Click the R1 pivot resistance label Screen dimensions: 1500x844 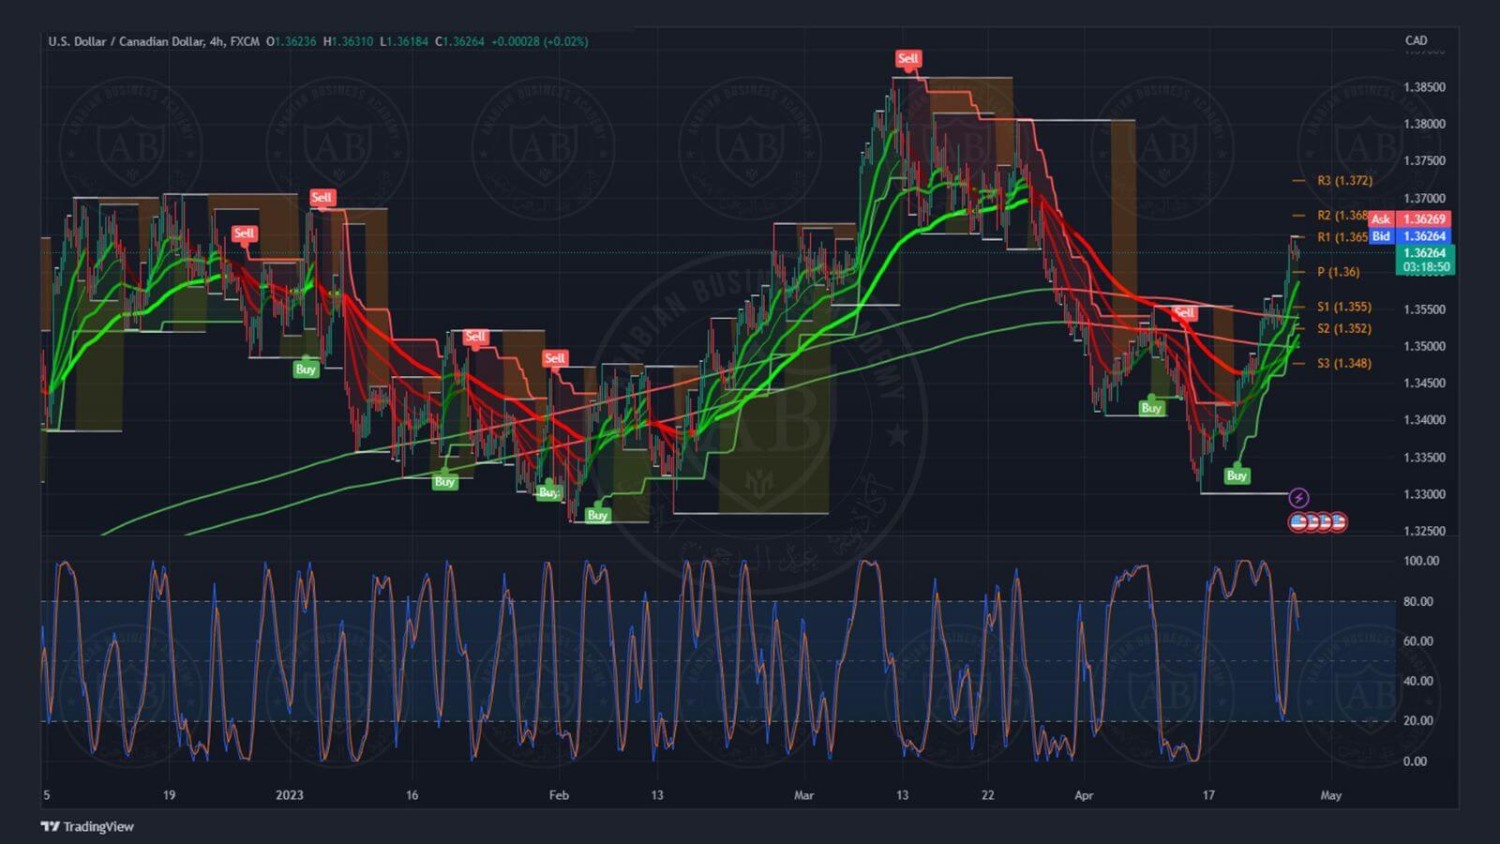pyautogui.click(x=1343, y=237)
